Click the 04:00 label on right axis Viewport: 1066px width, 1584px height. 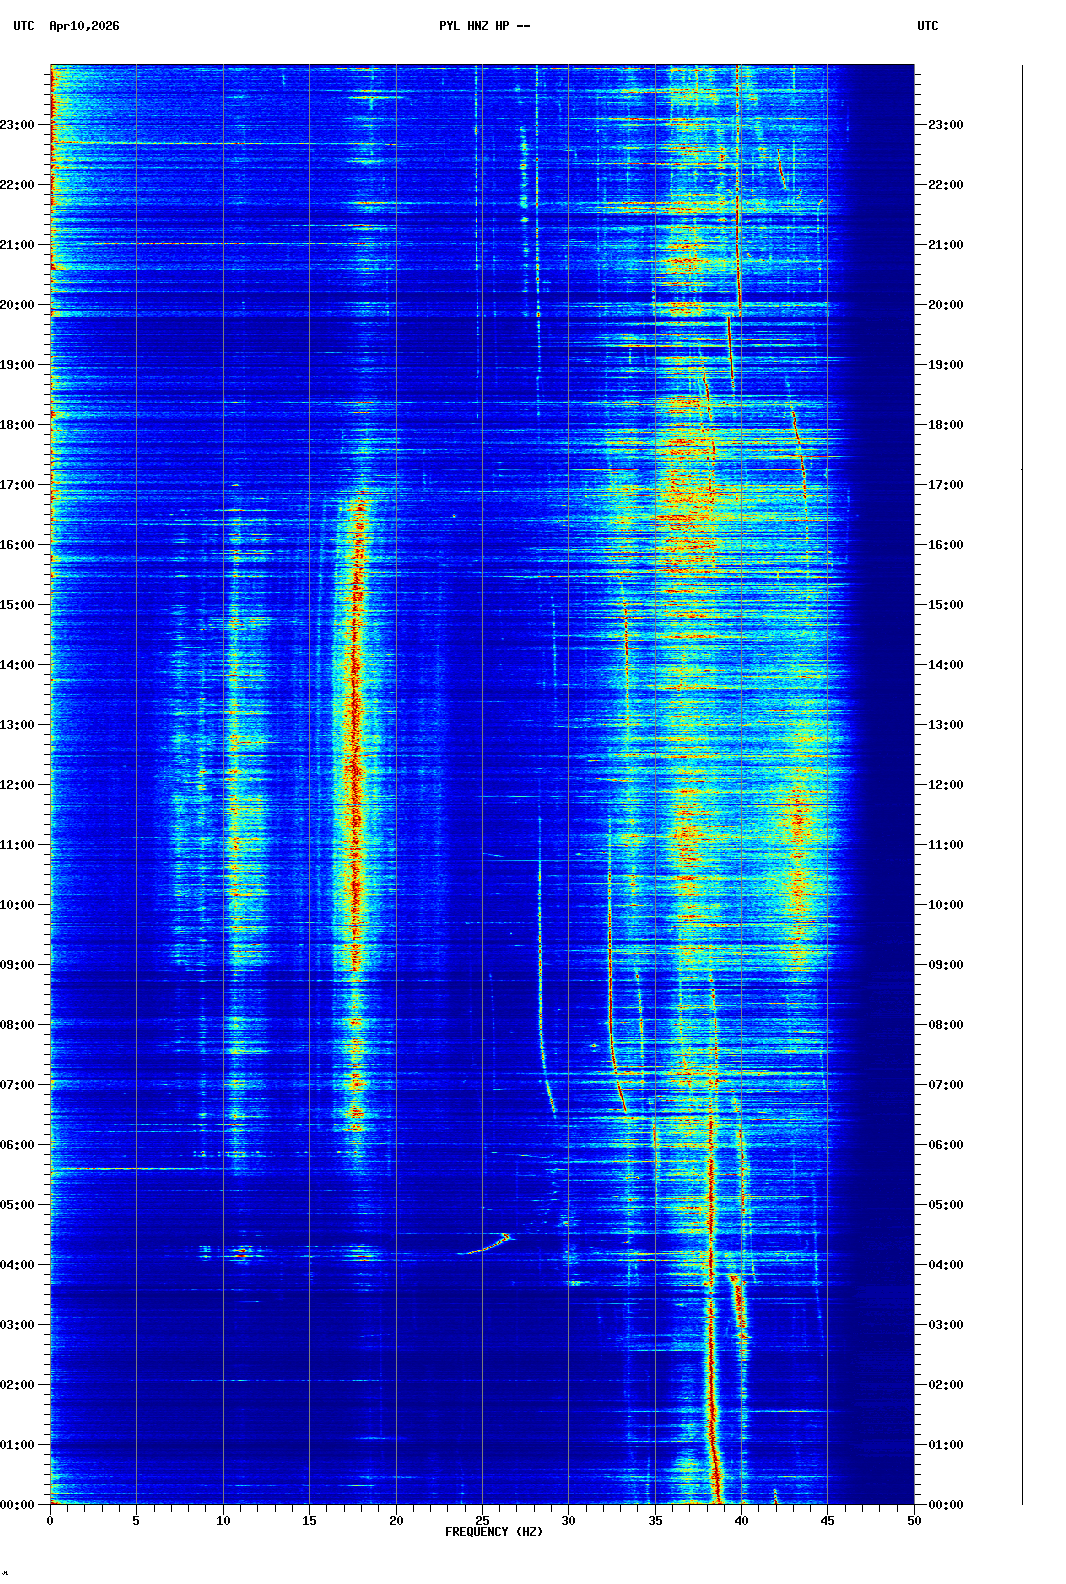click(945, 1265)
